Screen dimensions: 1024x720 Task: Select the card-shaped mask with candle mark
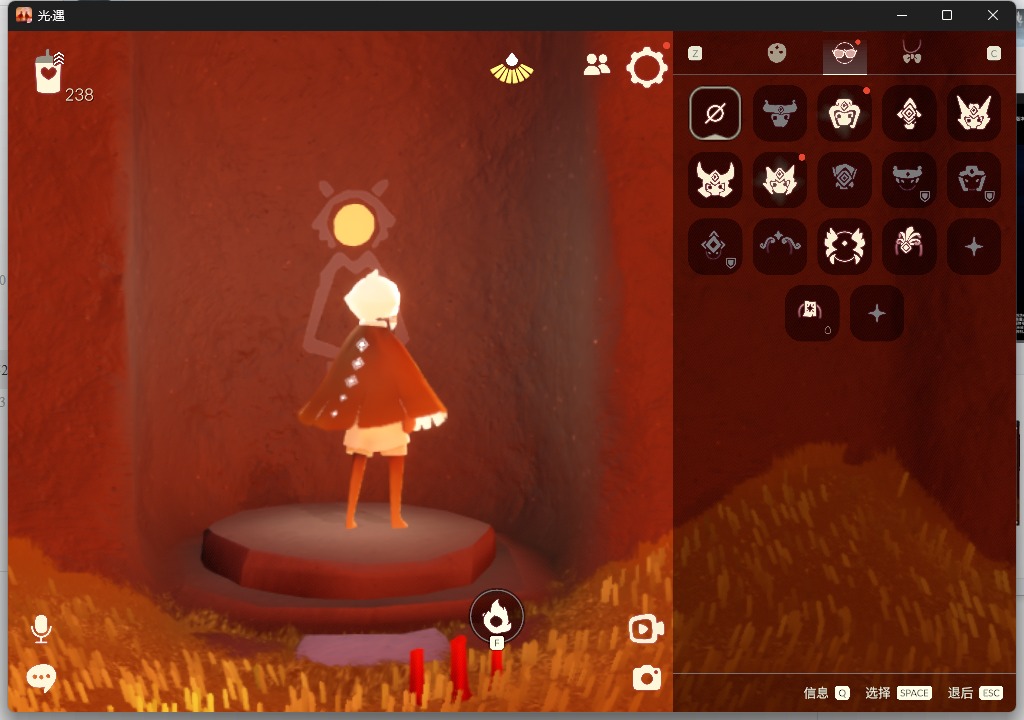(x=812, y=313)
